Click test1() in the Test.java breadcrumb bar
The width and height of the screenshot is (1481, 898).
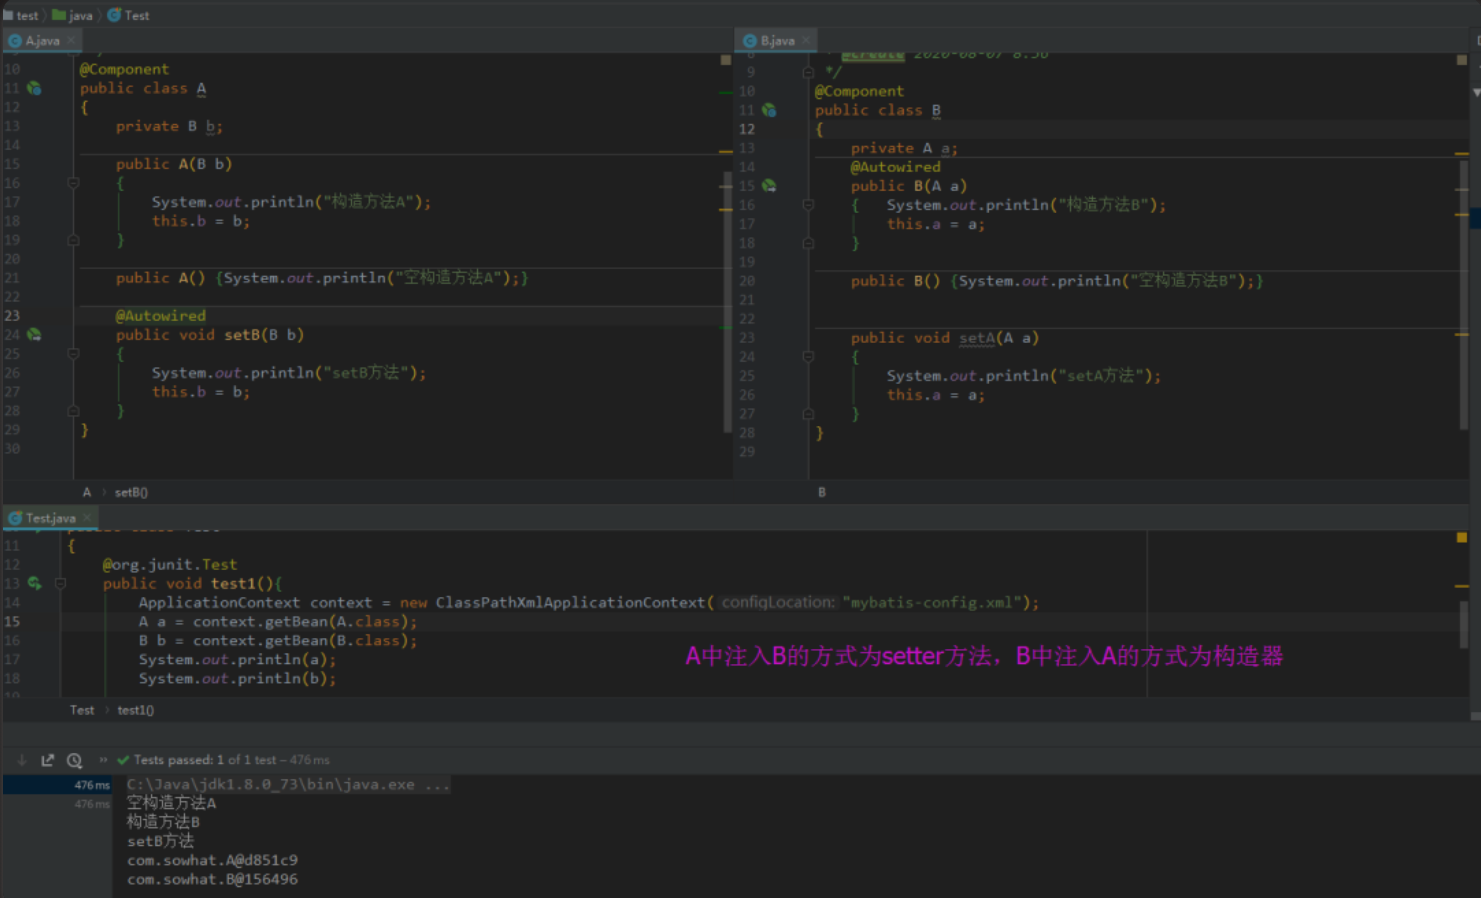pyautogui.click(x=135, y=710)
